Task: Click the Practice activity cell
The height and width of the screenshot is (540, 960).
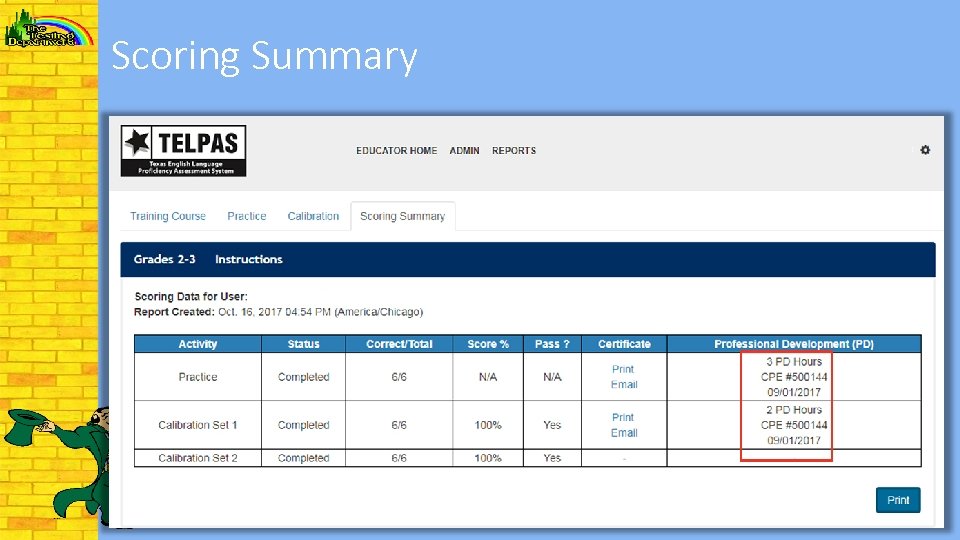Action: [x=198, y=377]
